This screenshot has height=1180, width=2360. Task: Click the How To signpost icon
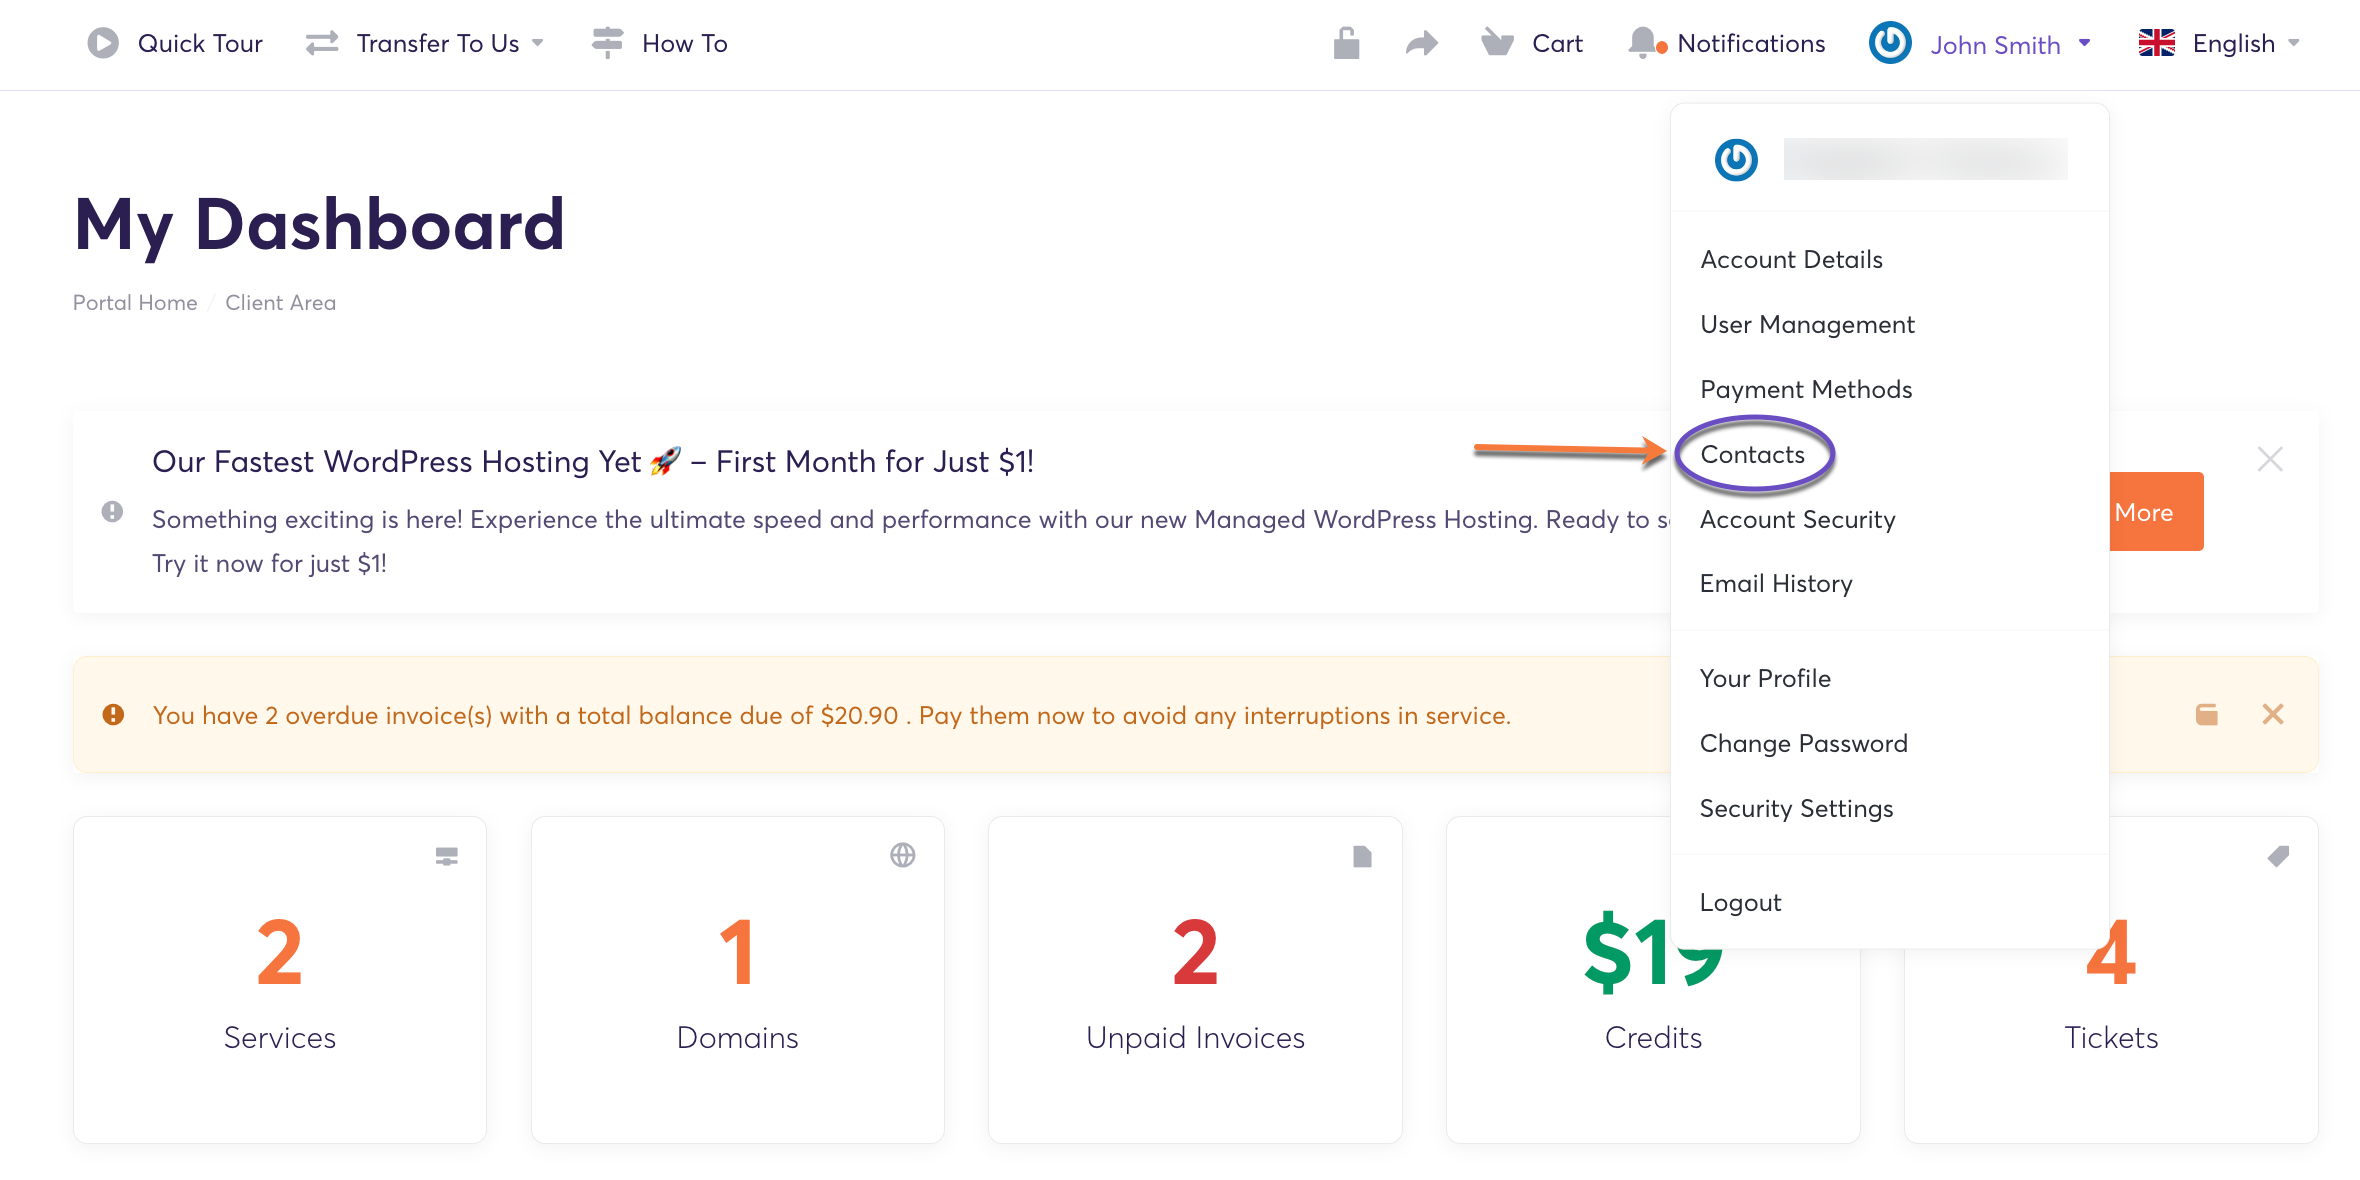click(607, 43)
